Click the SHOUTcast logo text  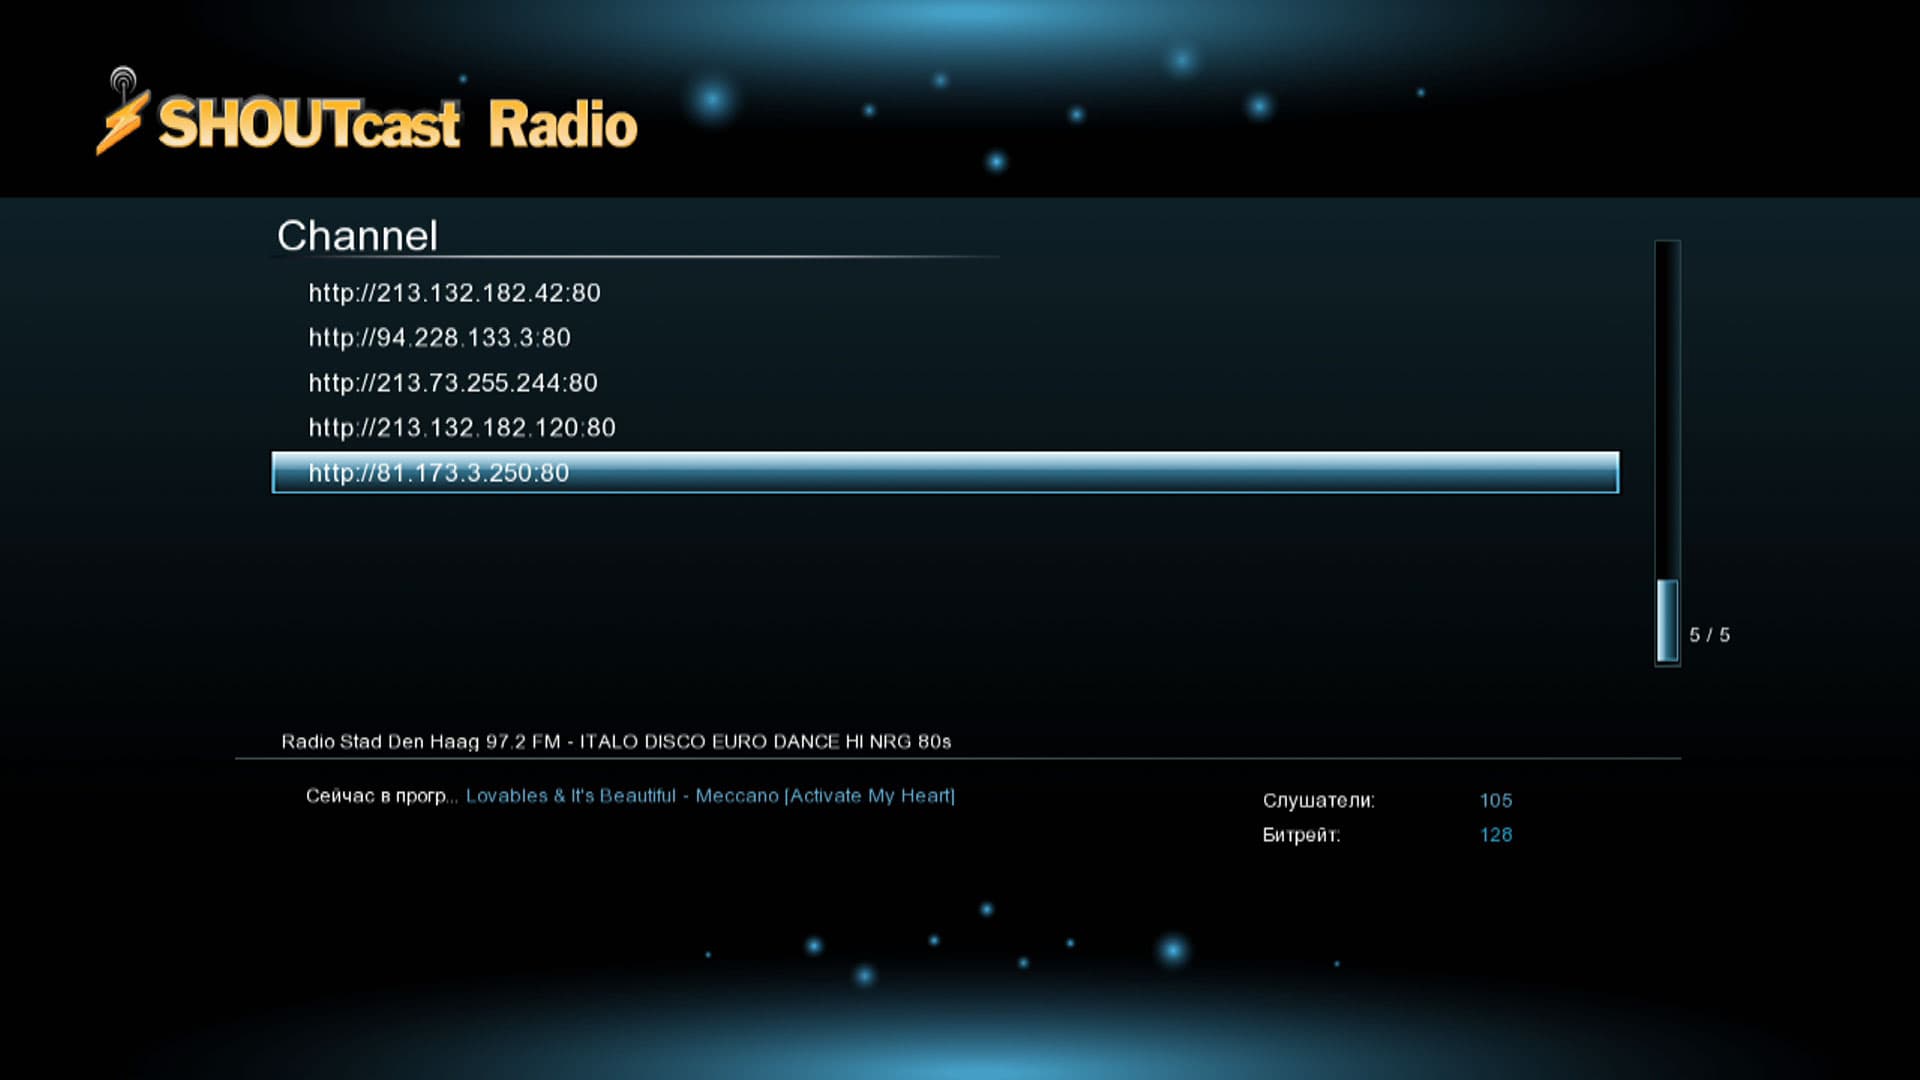[309, 125]
